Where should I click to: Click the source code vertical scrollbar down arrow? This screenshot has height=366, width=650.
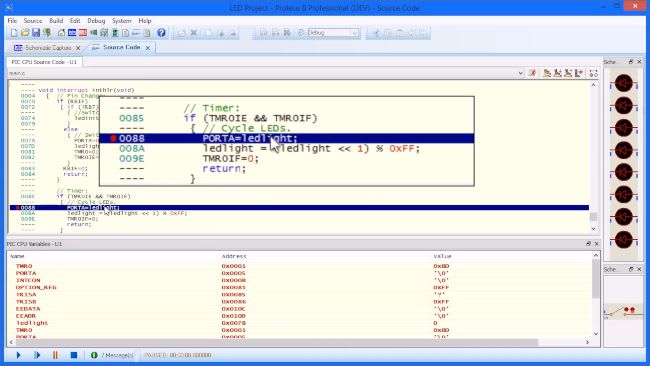(593, 228)
